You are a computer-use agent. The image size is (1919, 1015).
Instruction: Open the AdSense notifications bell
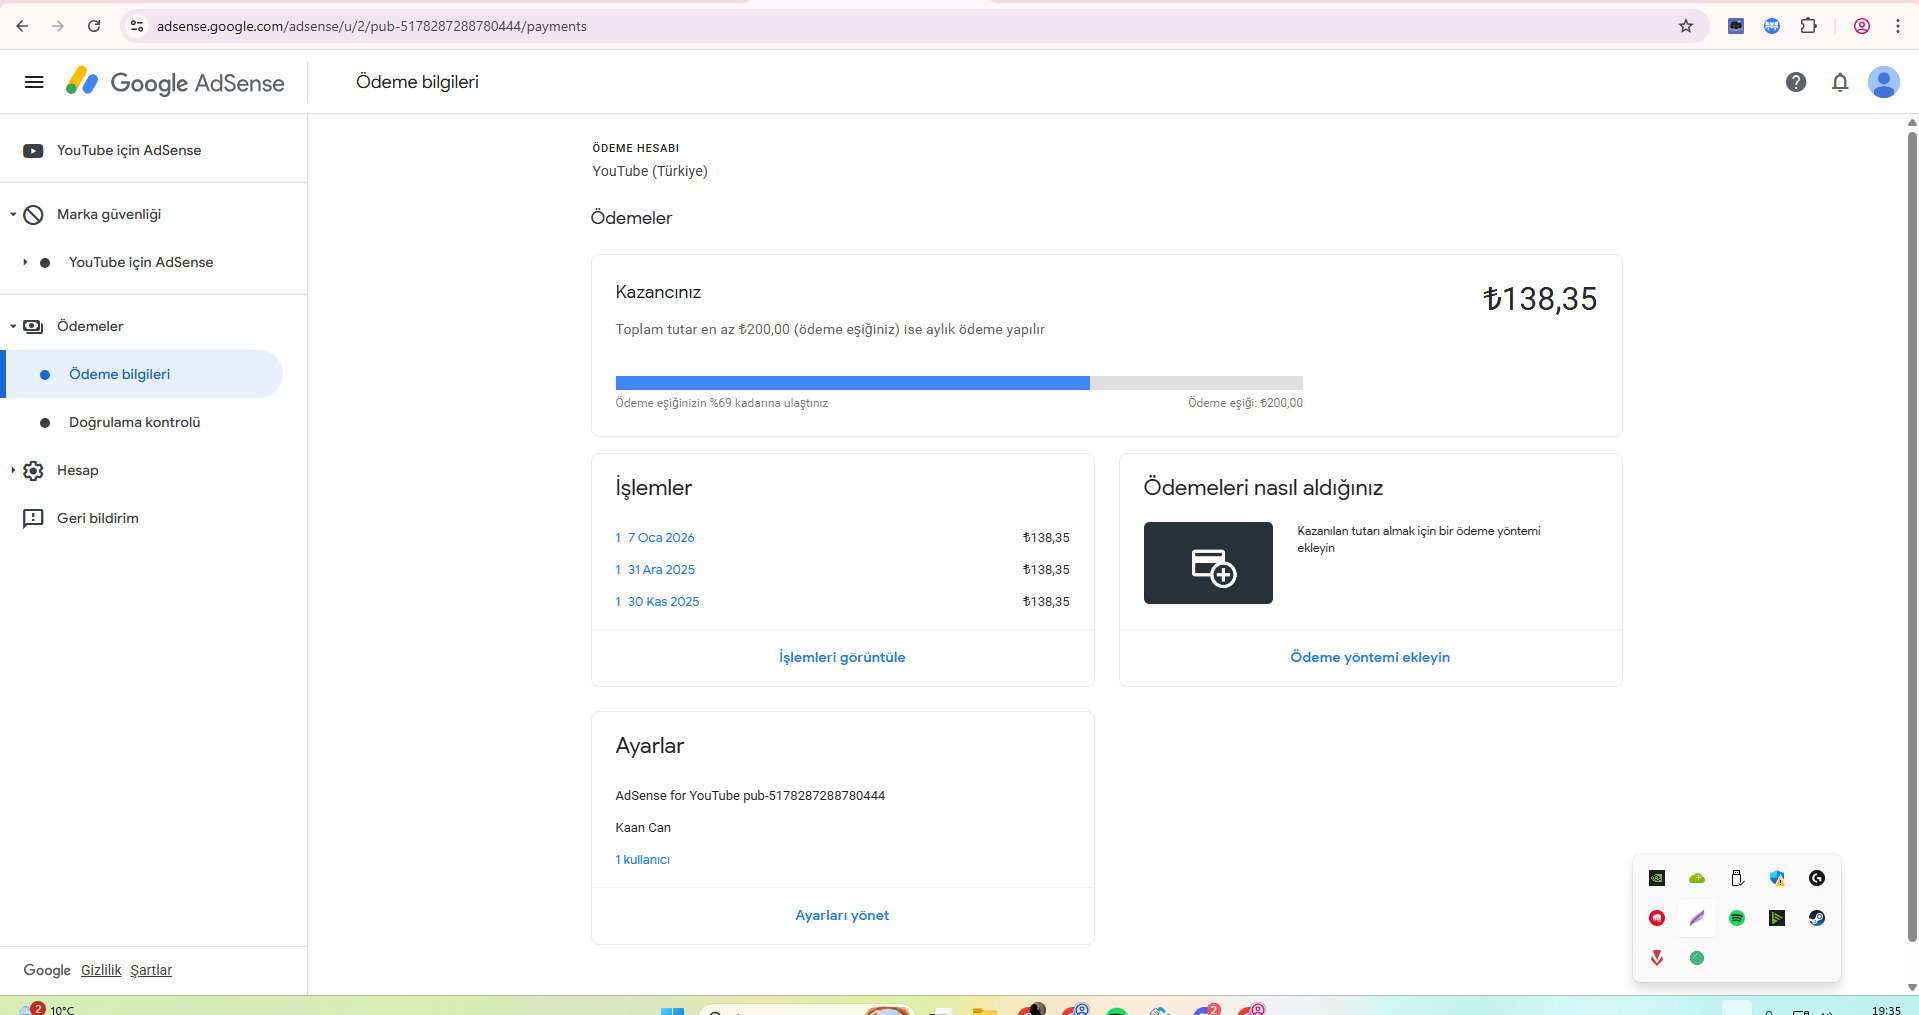1840,82
